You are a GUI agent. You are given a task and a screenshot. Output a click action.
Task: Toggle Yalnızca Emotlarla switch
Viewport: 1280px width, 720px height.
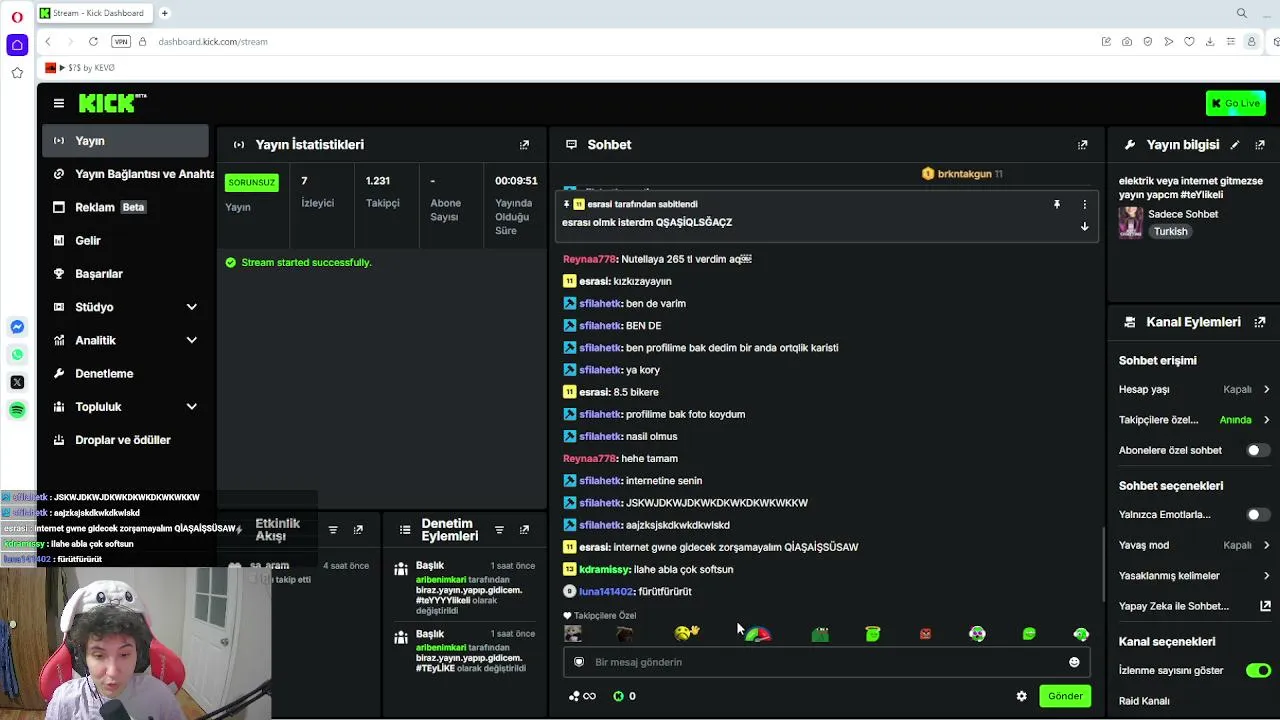(x=1257, y=514)
